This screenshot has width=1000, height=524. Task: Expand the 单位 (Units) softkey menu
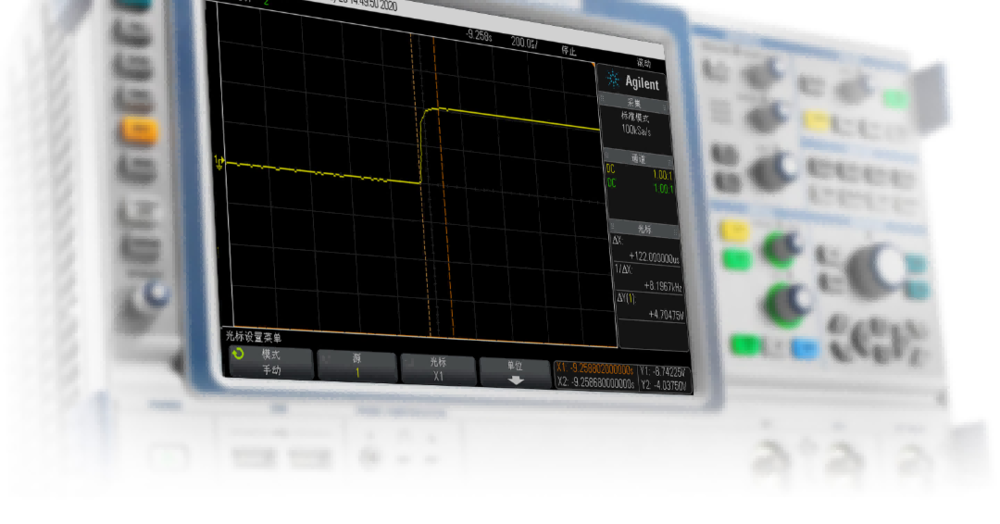[515, 372]
